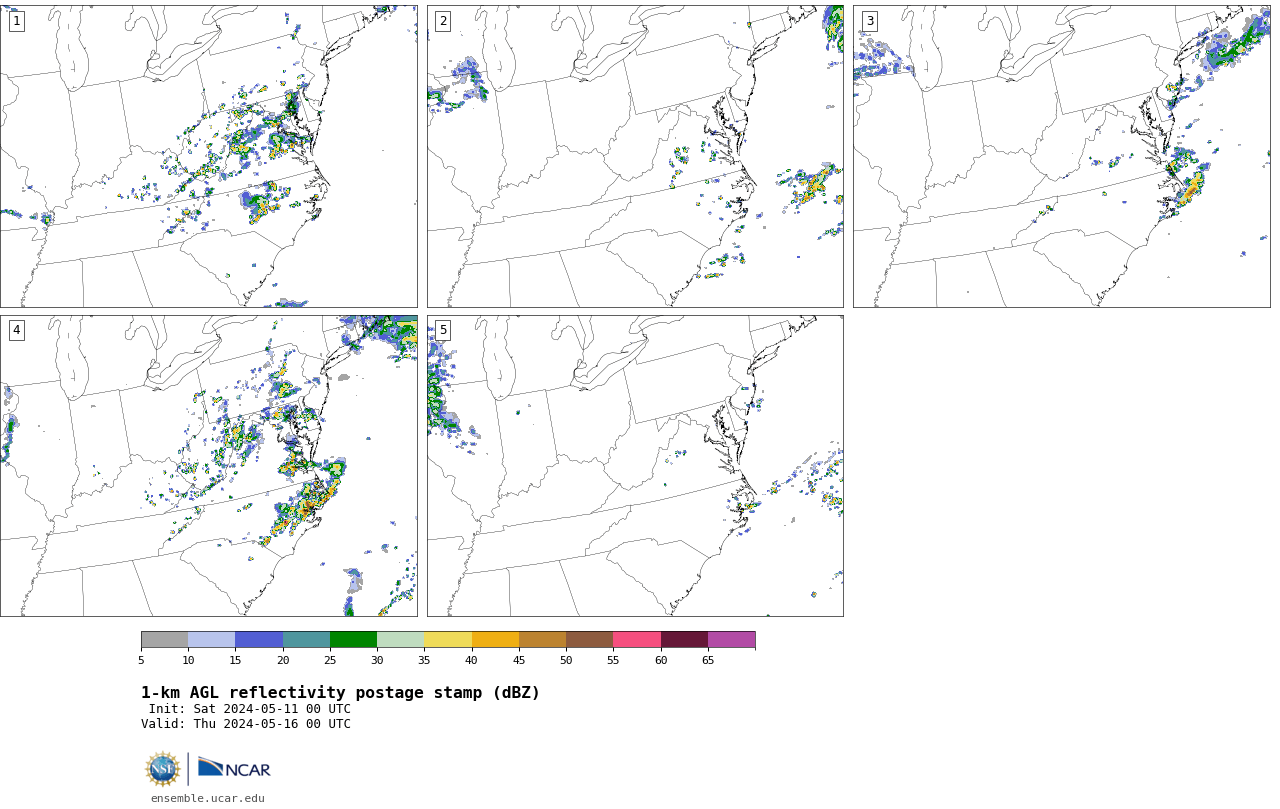Select the maroon 60-65 dBZ swatch
The image size is (1280, 809).
coord(685,640)
